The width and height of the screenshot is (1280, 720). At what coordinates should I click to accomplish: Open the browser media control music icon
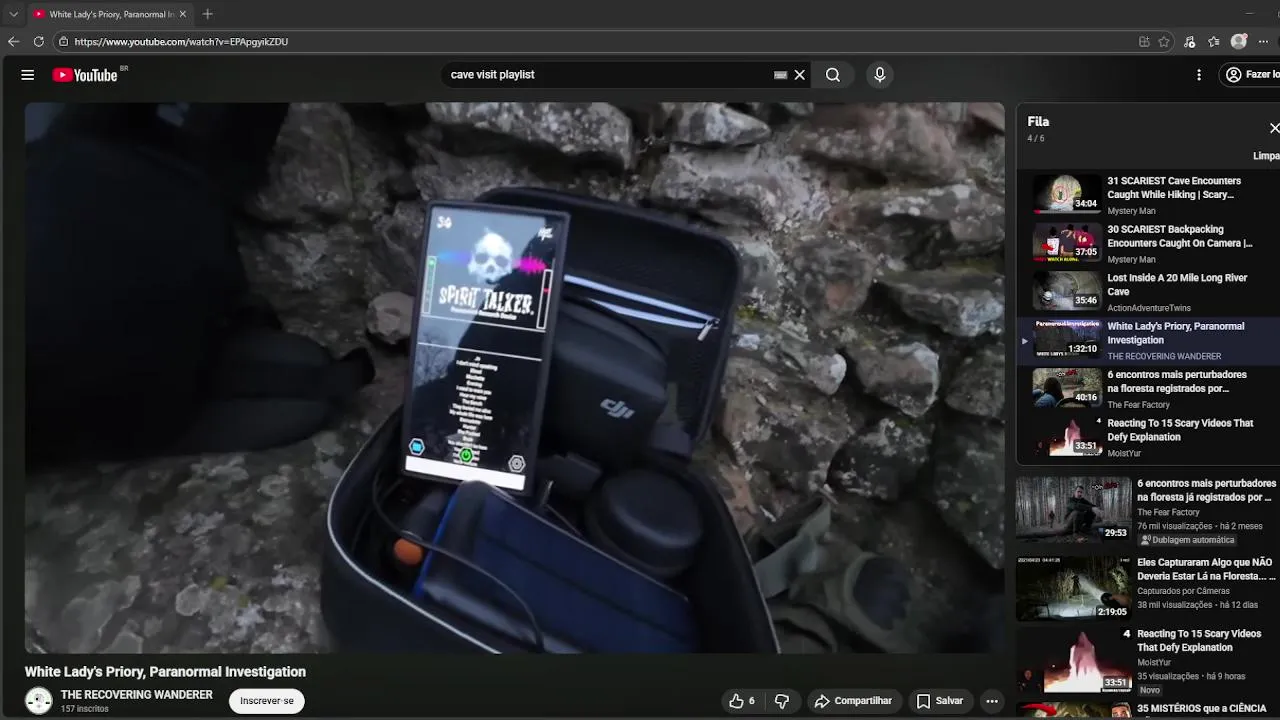(x=1189, y=42)
